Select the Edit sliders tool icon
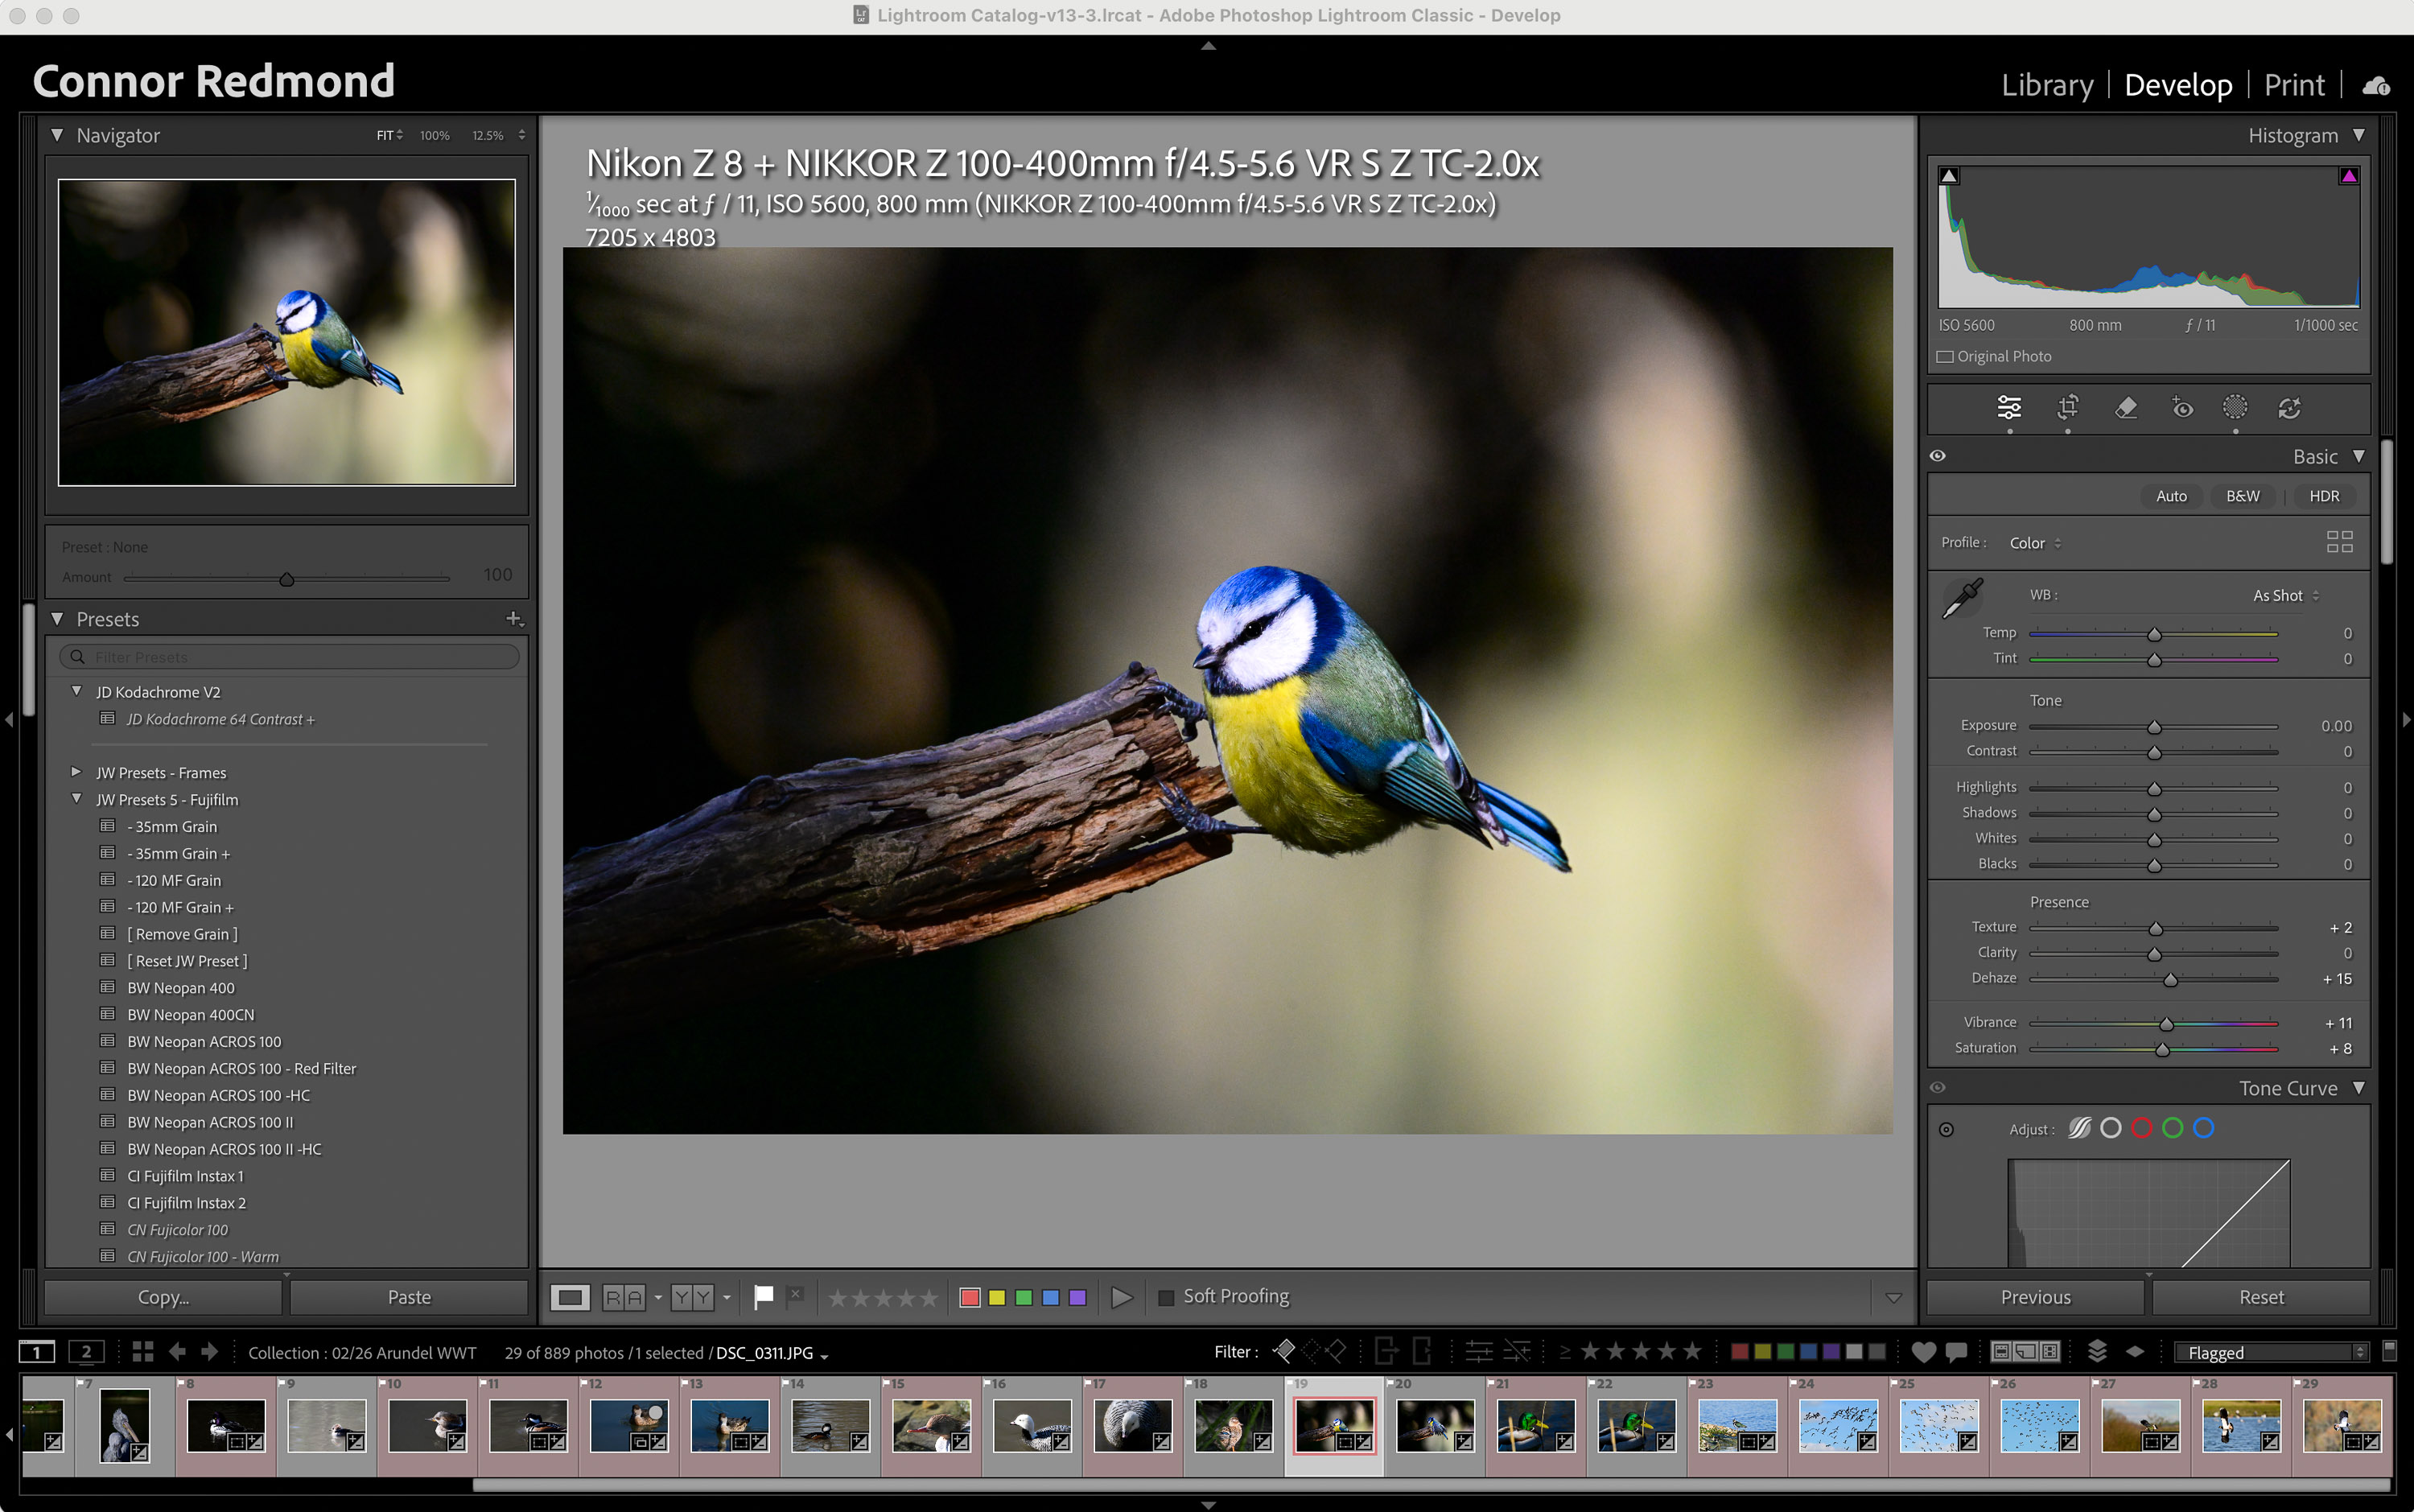This screenshot has width=2414, height=1512. 2009,408
